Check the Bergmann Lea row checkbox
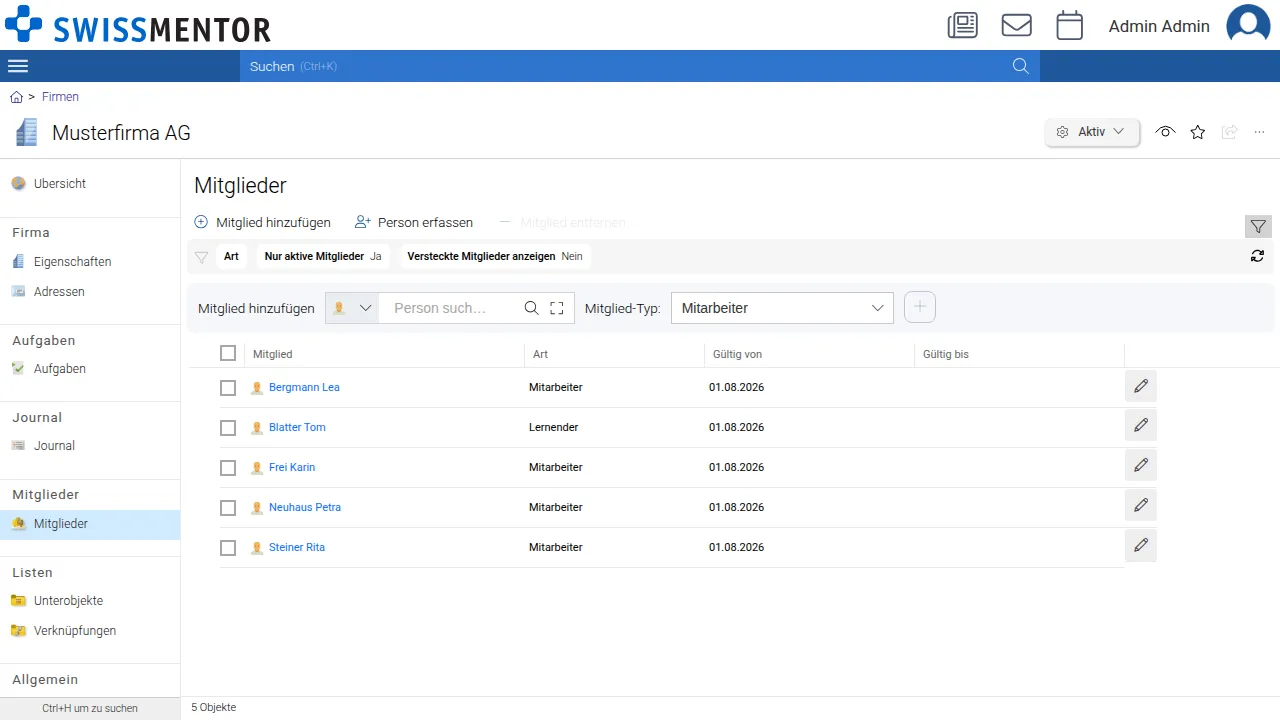The height and width of the screenshot is (720, 1280). (x=228, y=388)
